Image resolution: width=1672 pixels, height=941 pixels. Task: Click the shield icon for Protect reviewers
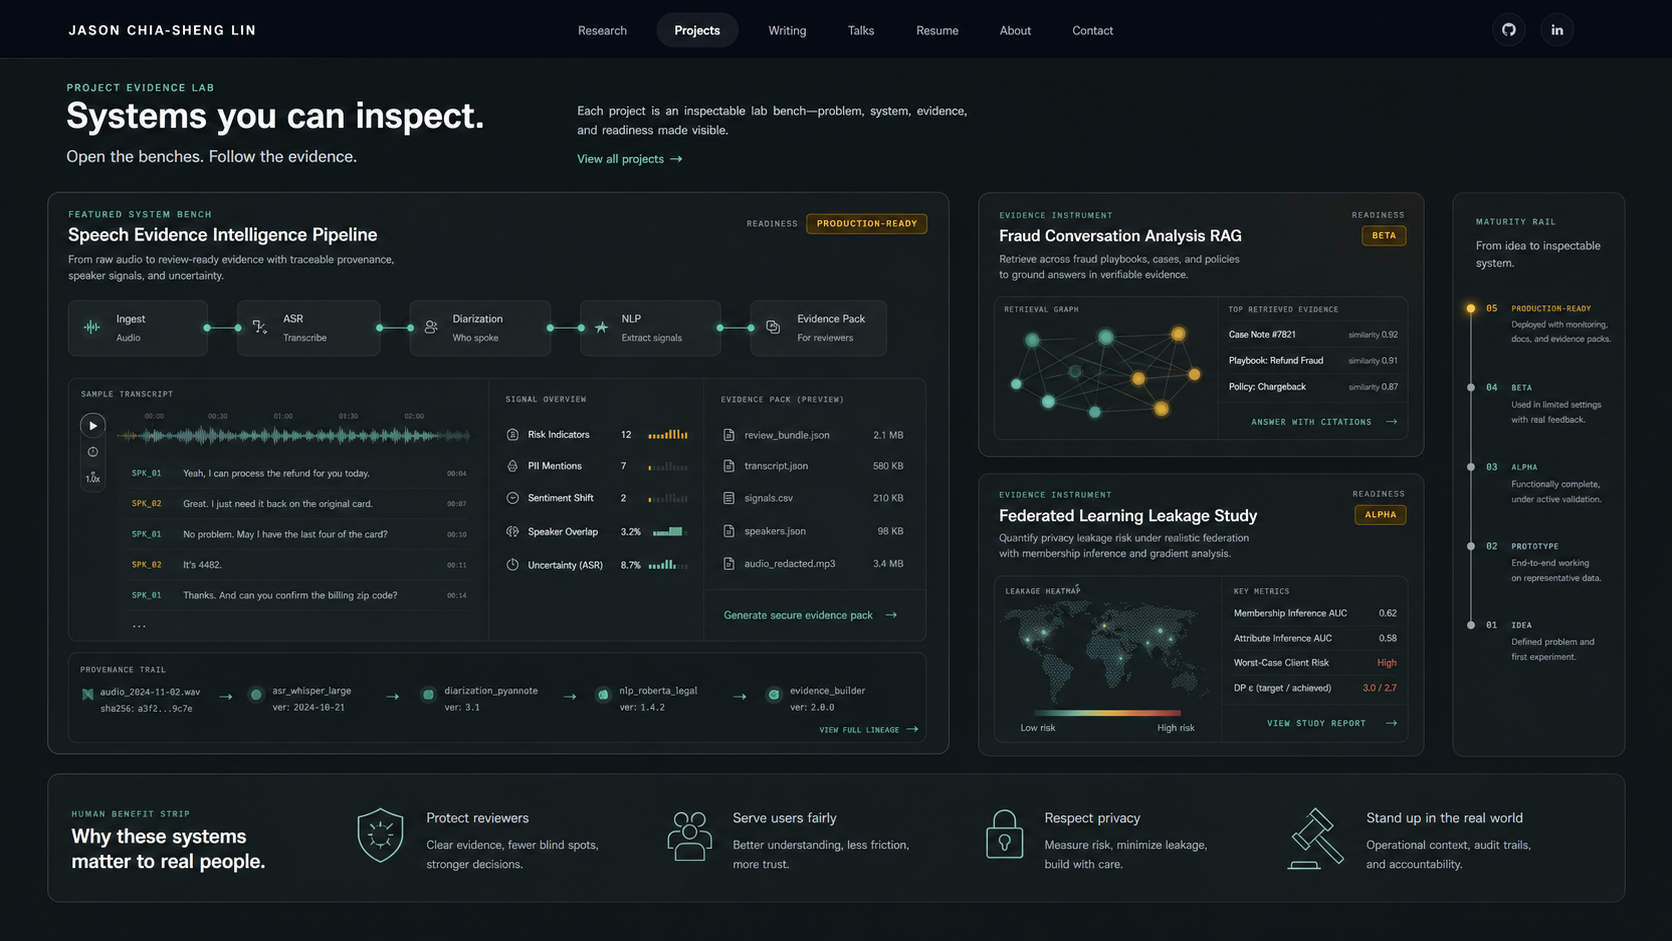(380, 835)
